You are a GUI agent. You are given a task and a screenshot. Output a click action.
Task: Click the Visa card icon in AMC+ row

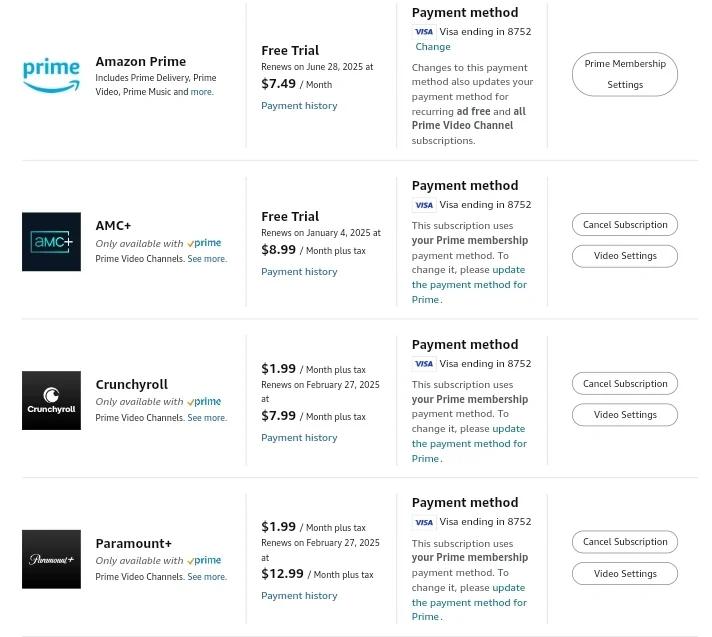click(424, 205)
